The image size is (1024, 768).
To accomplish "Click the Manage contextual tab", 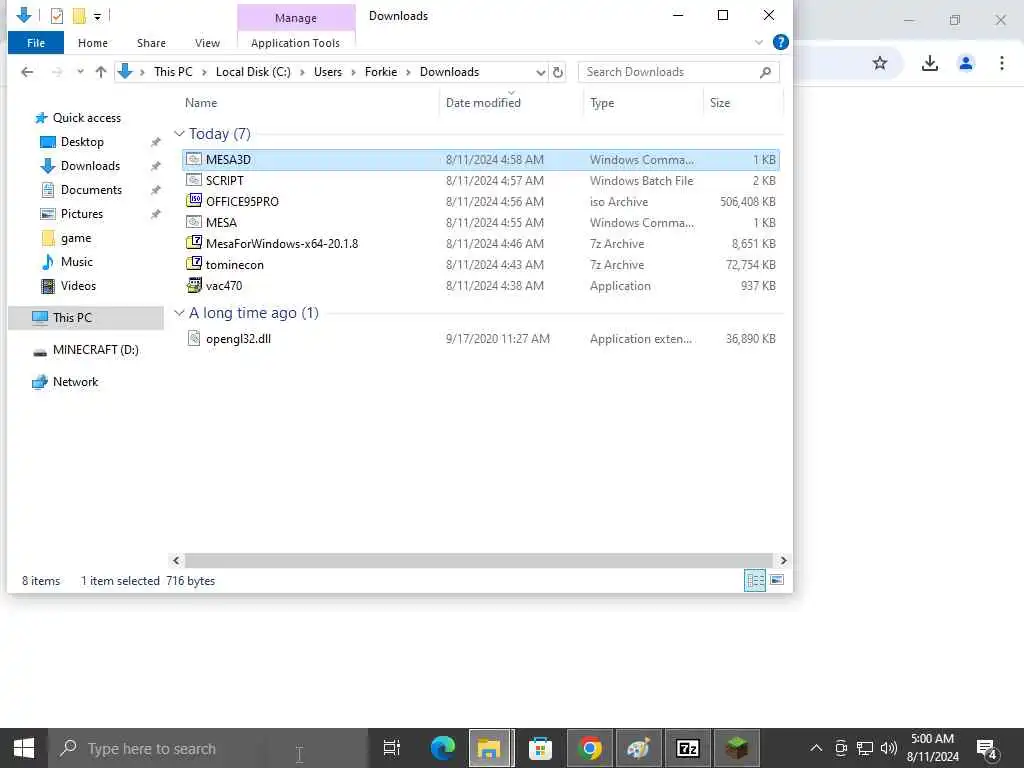I will pyautogui.click(x=295, y=18).
